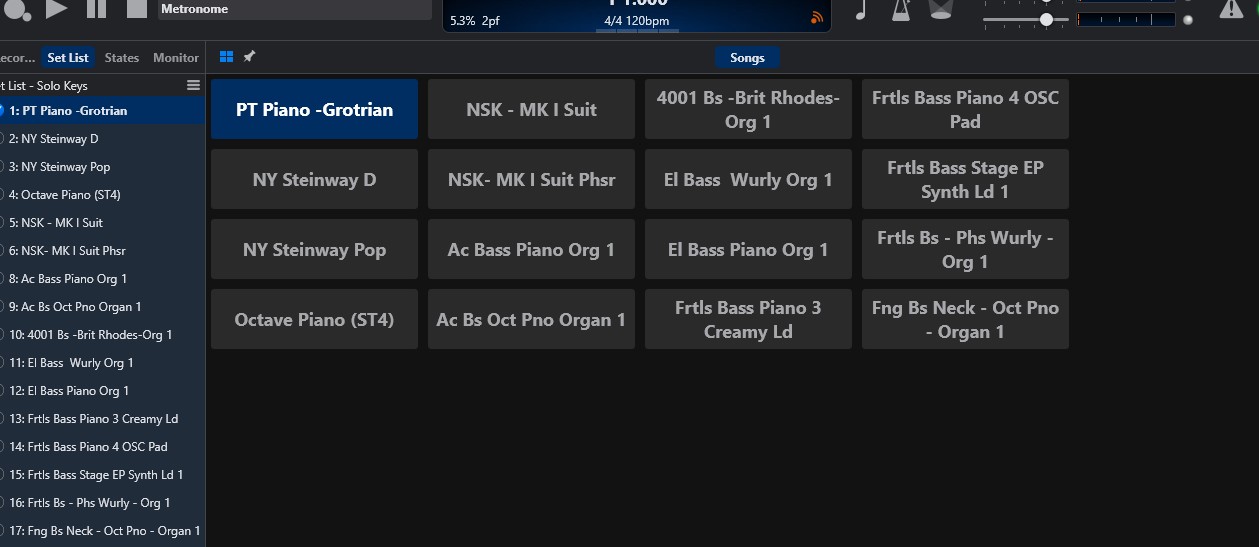Click the 5.3% CPU load readout
Screen dimensions: 1259x547
click(x=463, y=21)
